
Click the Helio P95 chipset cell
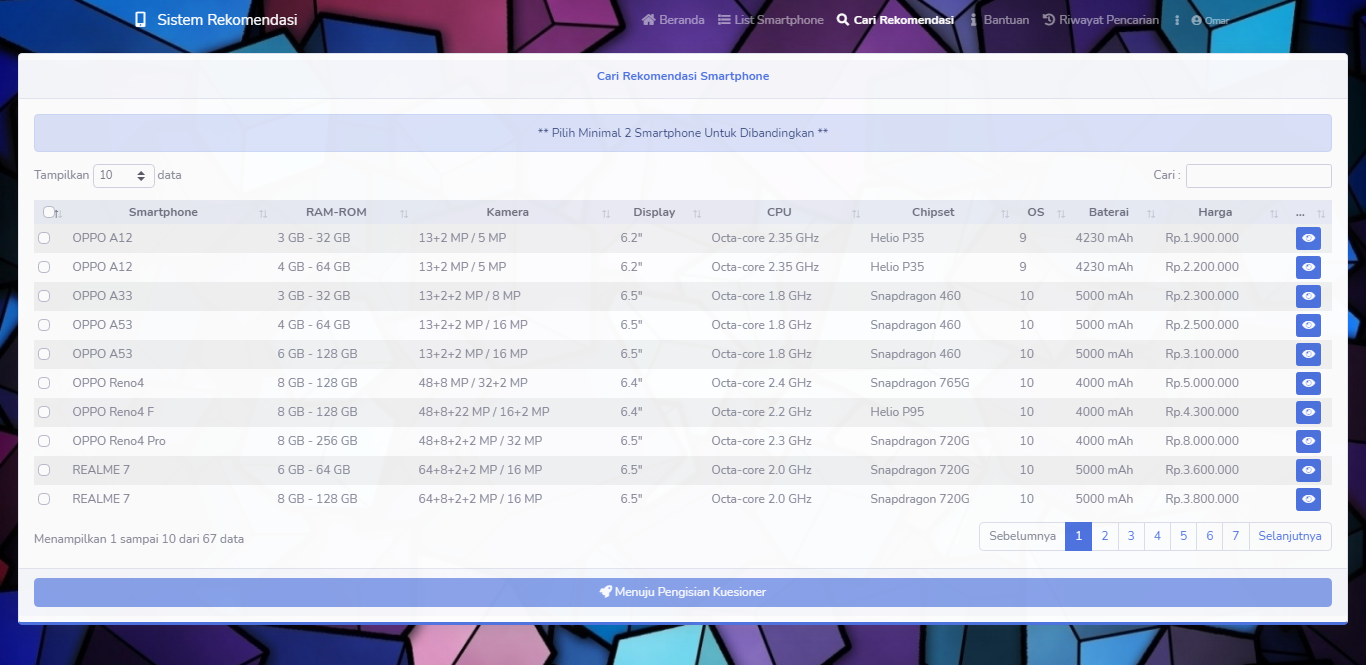[897, 412]
